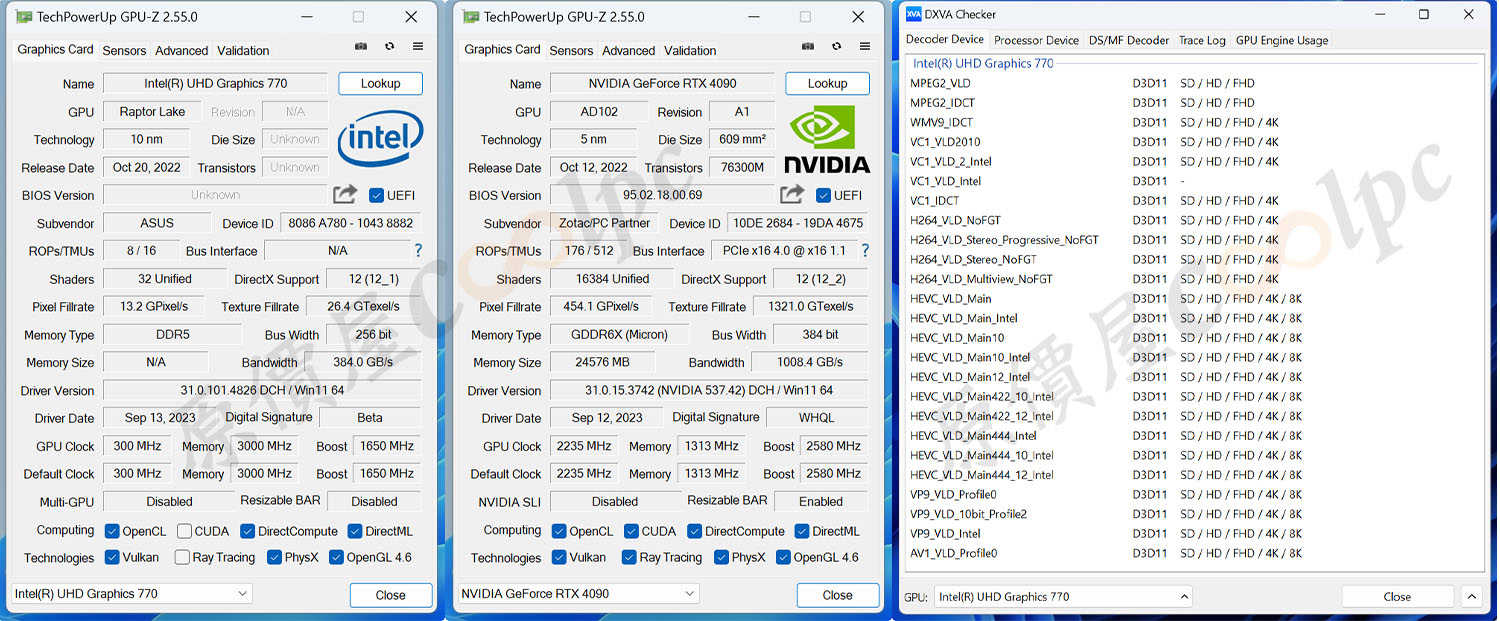Switch to Trace Log tab
1500x621 pixels.
pos(1202,40)
